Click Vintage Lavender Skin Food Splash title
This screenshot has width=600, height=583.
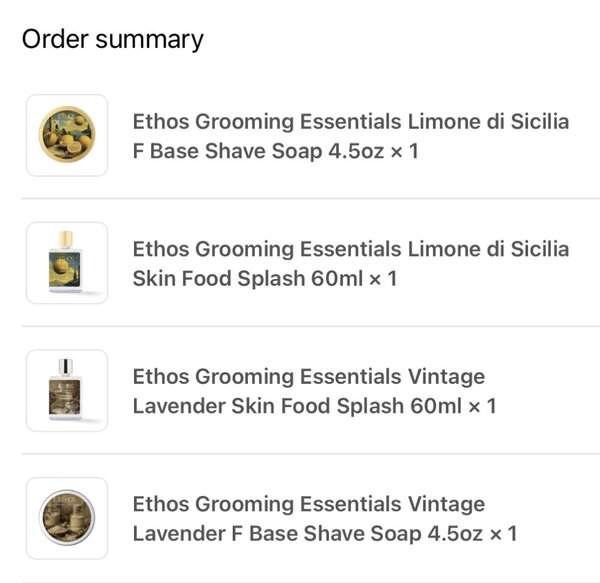point(315,391)
